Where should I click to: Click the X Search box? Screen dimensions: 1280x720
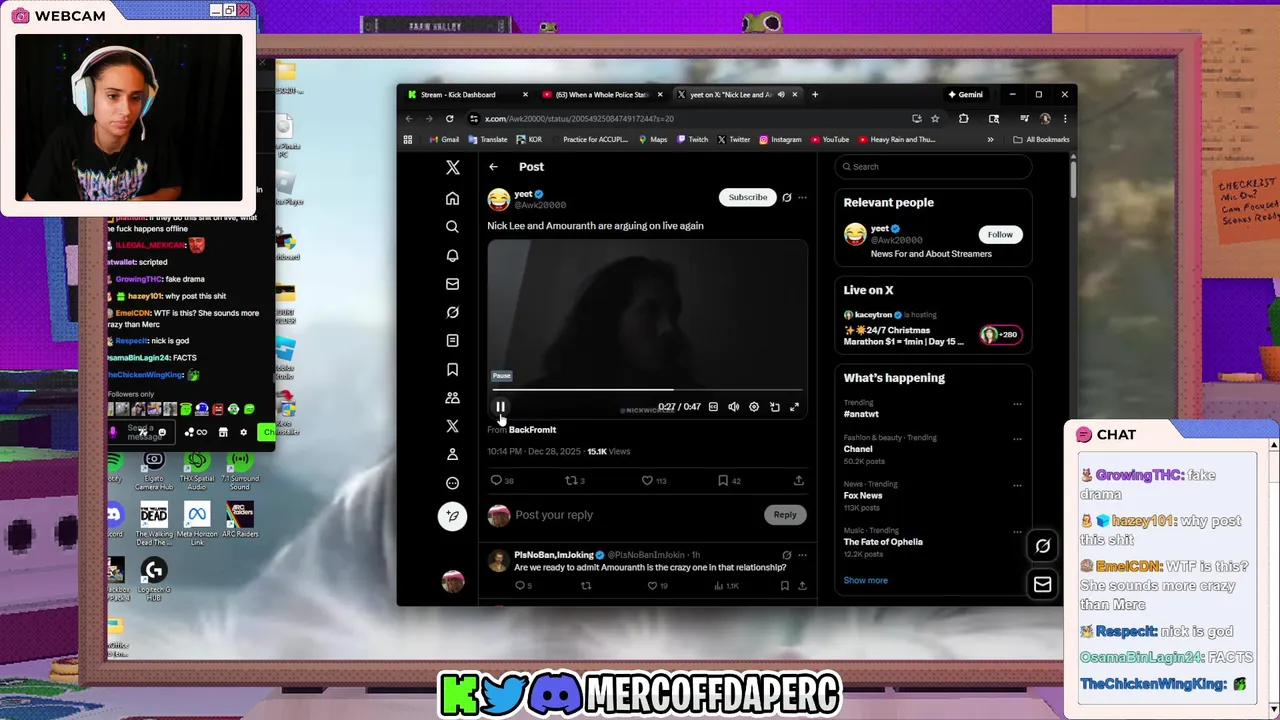point(933,167)
